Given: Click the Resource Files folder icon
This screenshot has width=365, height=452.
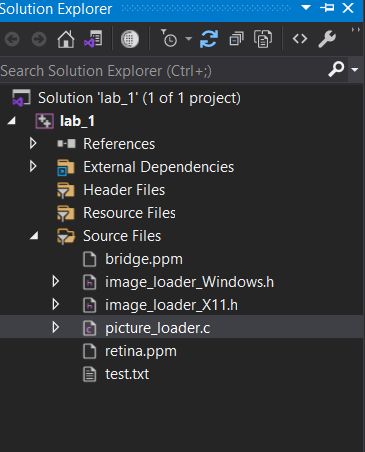Looking at the screenshot, I should tap(66, 213).
